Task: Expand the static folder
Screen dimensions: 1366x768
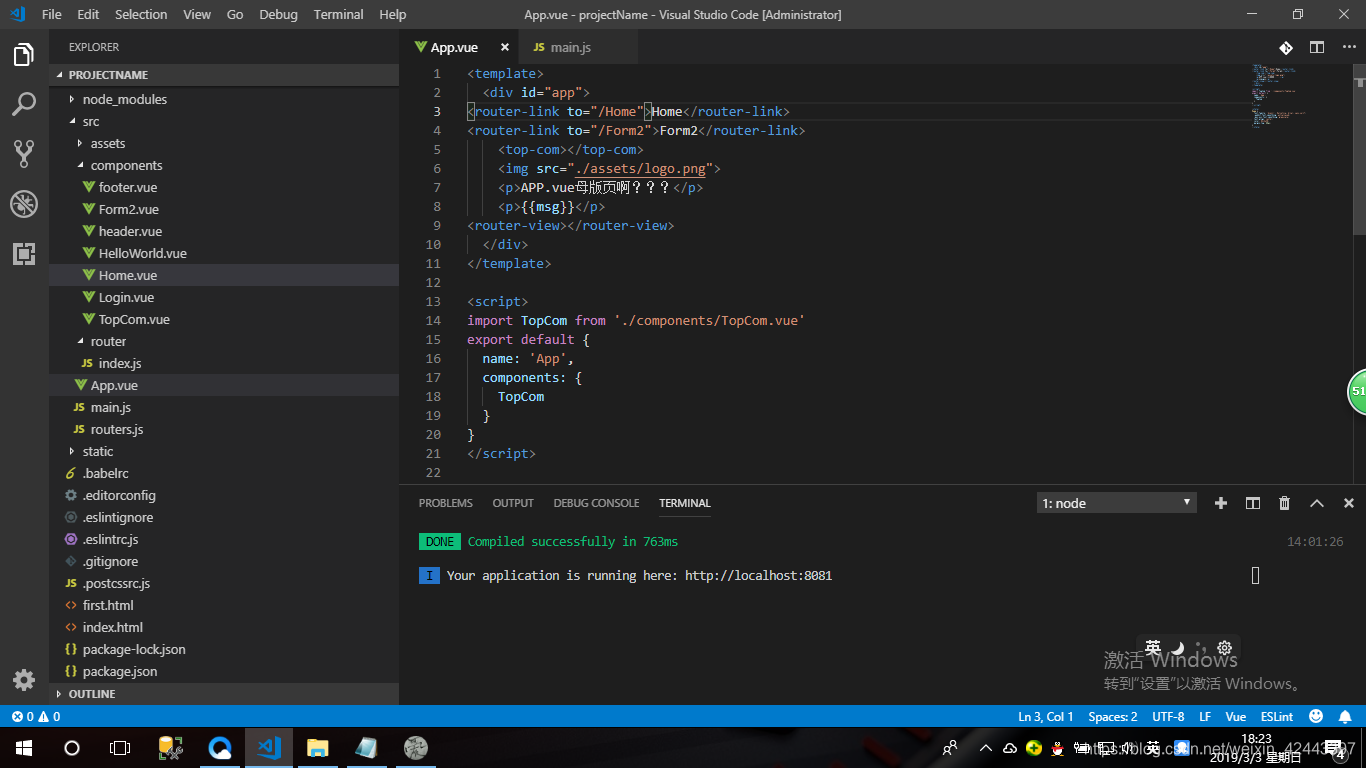Action: (x=224, y=451)
